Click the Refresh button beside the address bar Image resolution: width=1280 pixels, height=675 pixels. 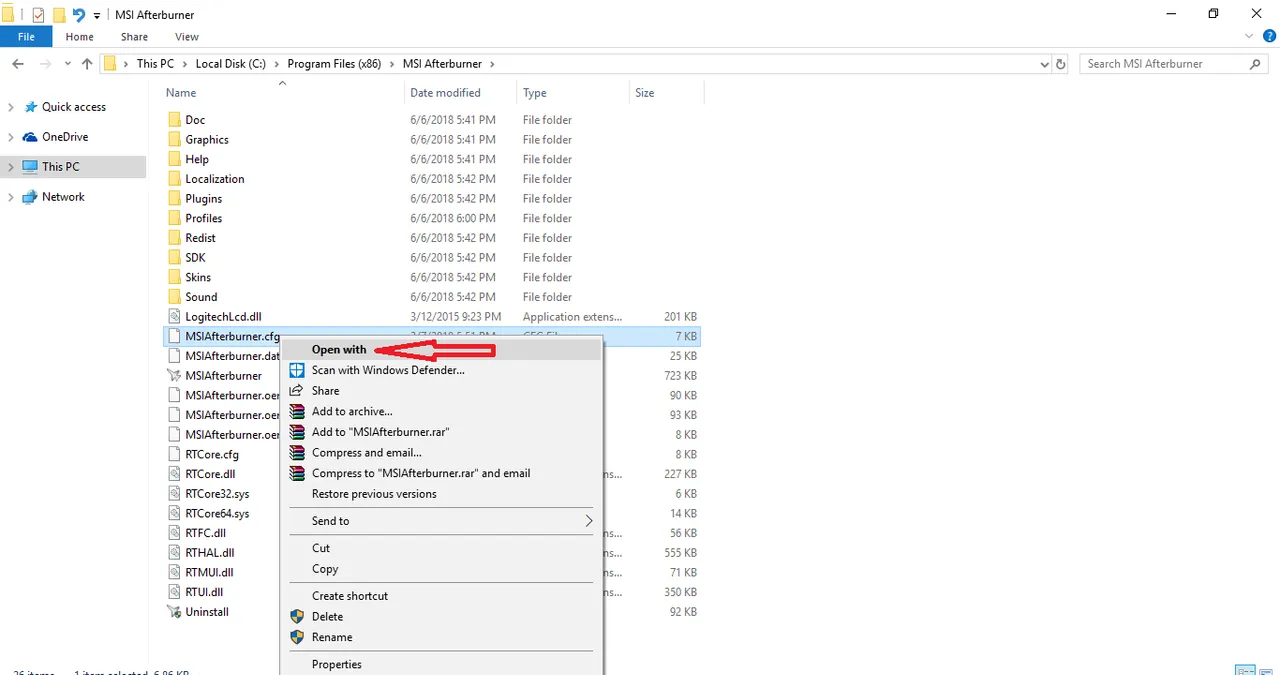coord(1062,64)
